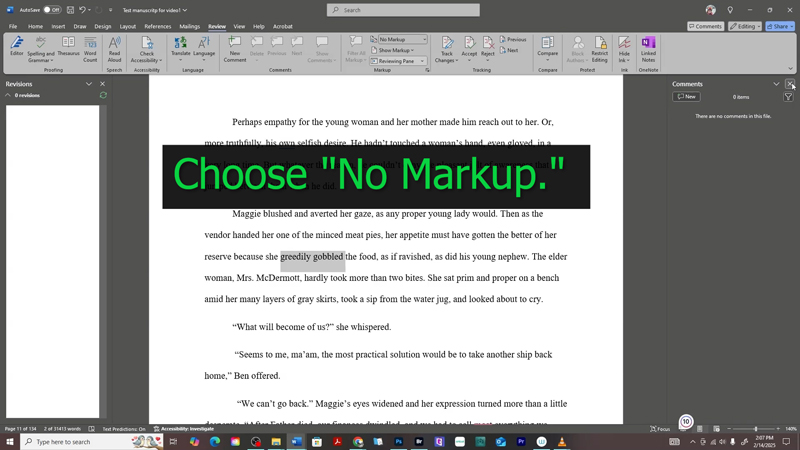
Task: Open VLC media player from taskbar
Action: [562, 441]
